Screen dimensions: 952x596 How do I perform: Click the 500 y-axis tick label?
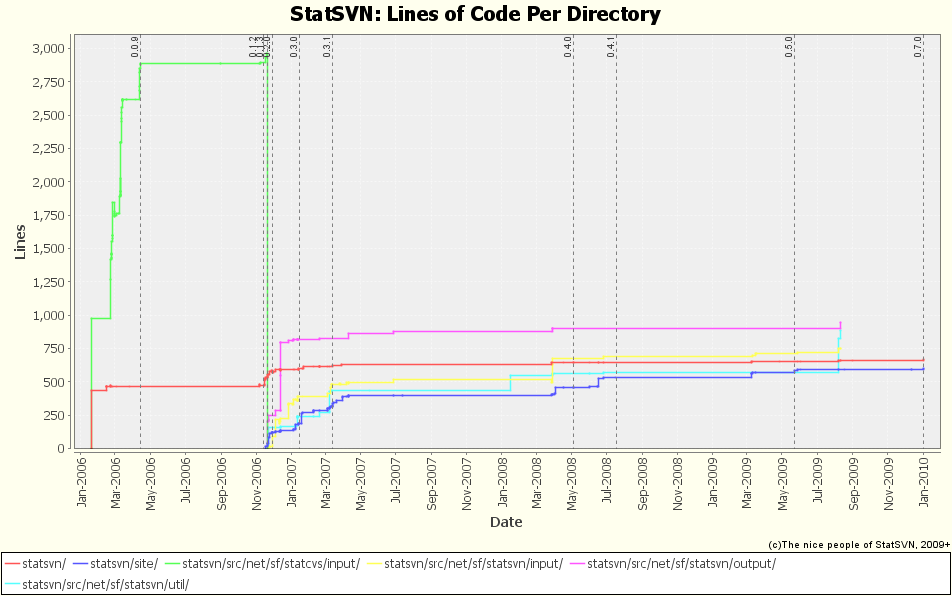53,382
